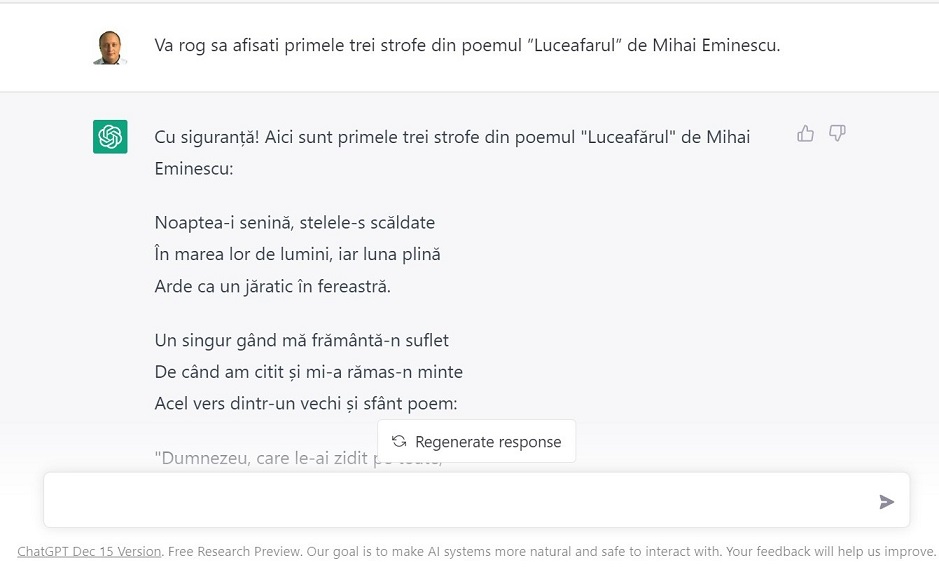939x577 pixels.
Task: Click the line "Noaptea-i senină, stelele-s scăldate"
Action: (x=295, y=223)
